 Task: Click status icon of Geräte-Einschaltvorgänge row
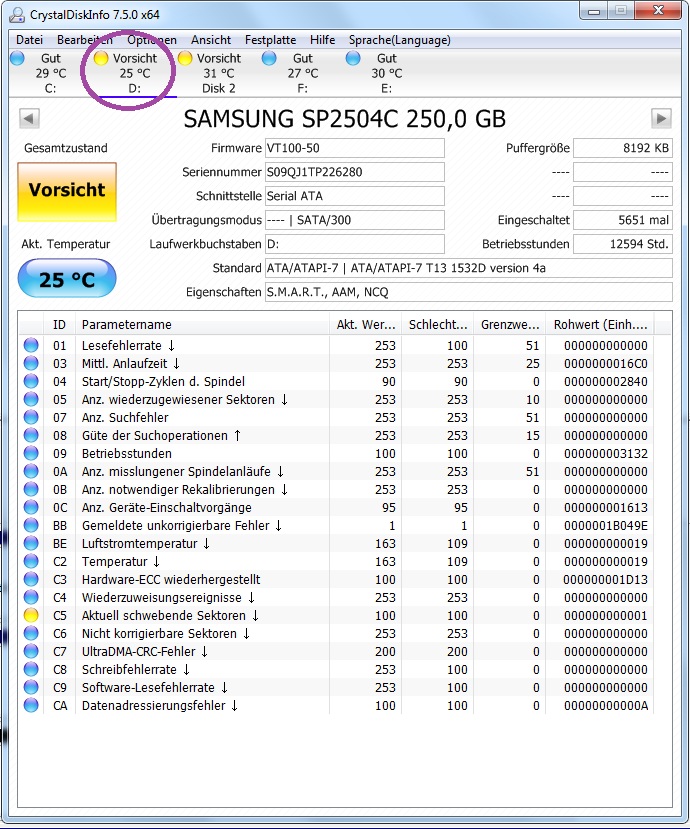(x=31, y=507)
